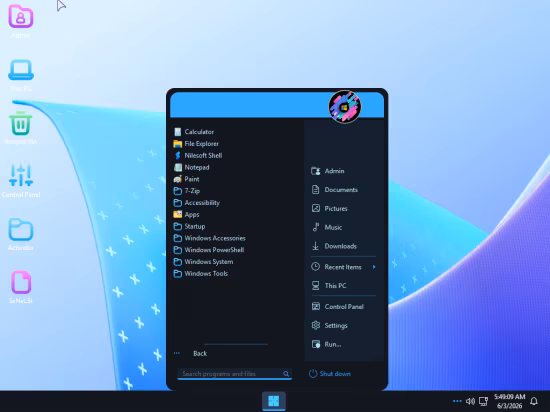Select Control Panel desktop icon
Screen dimensions: 550x412
(x=21, y=181)
